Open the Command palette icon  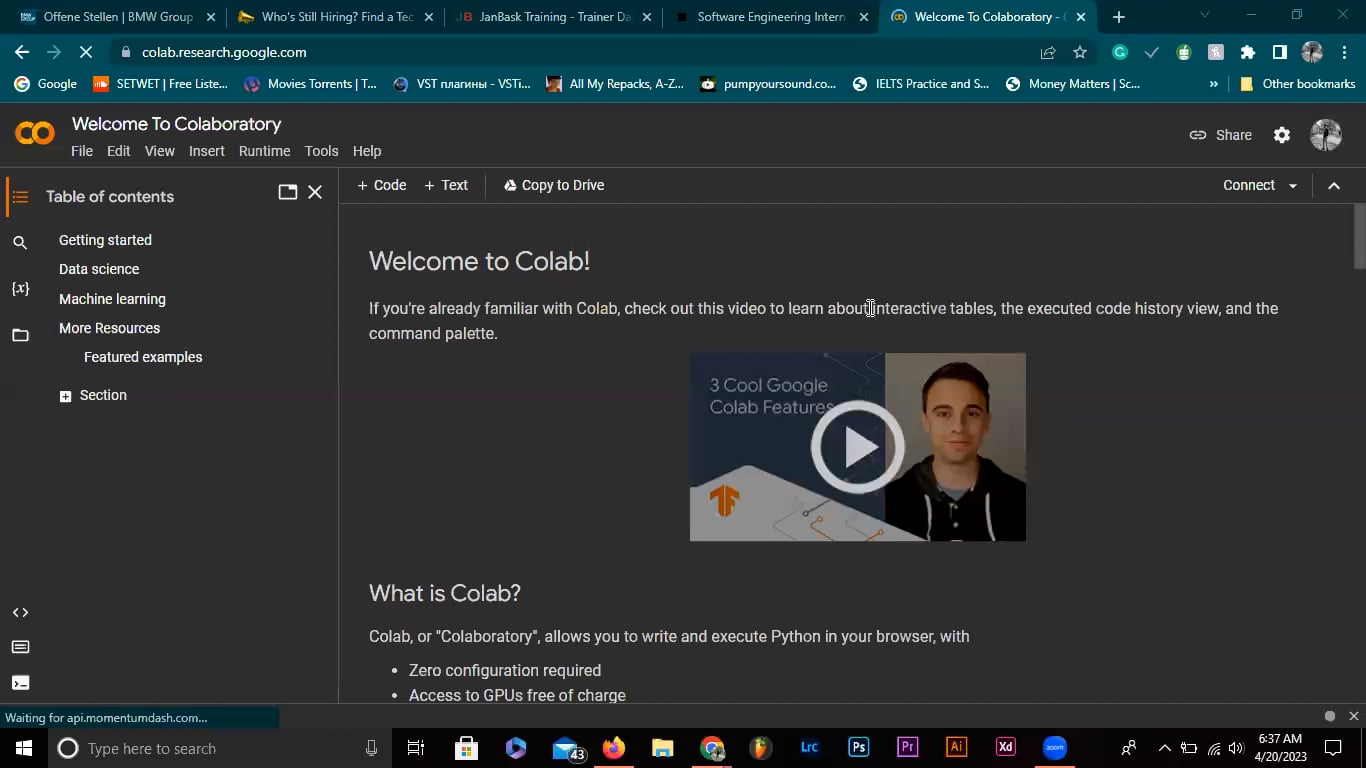pyautogui.click(x=20, y=647)
